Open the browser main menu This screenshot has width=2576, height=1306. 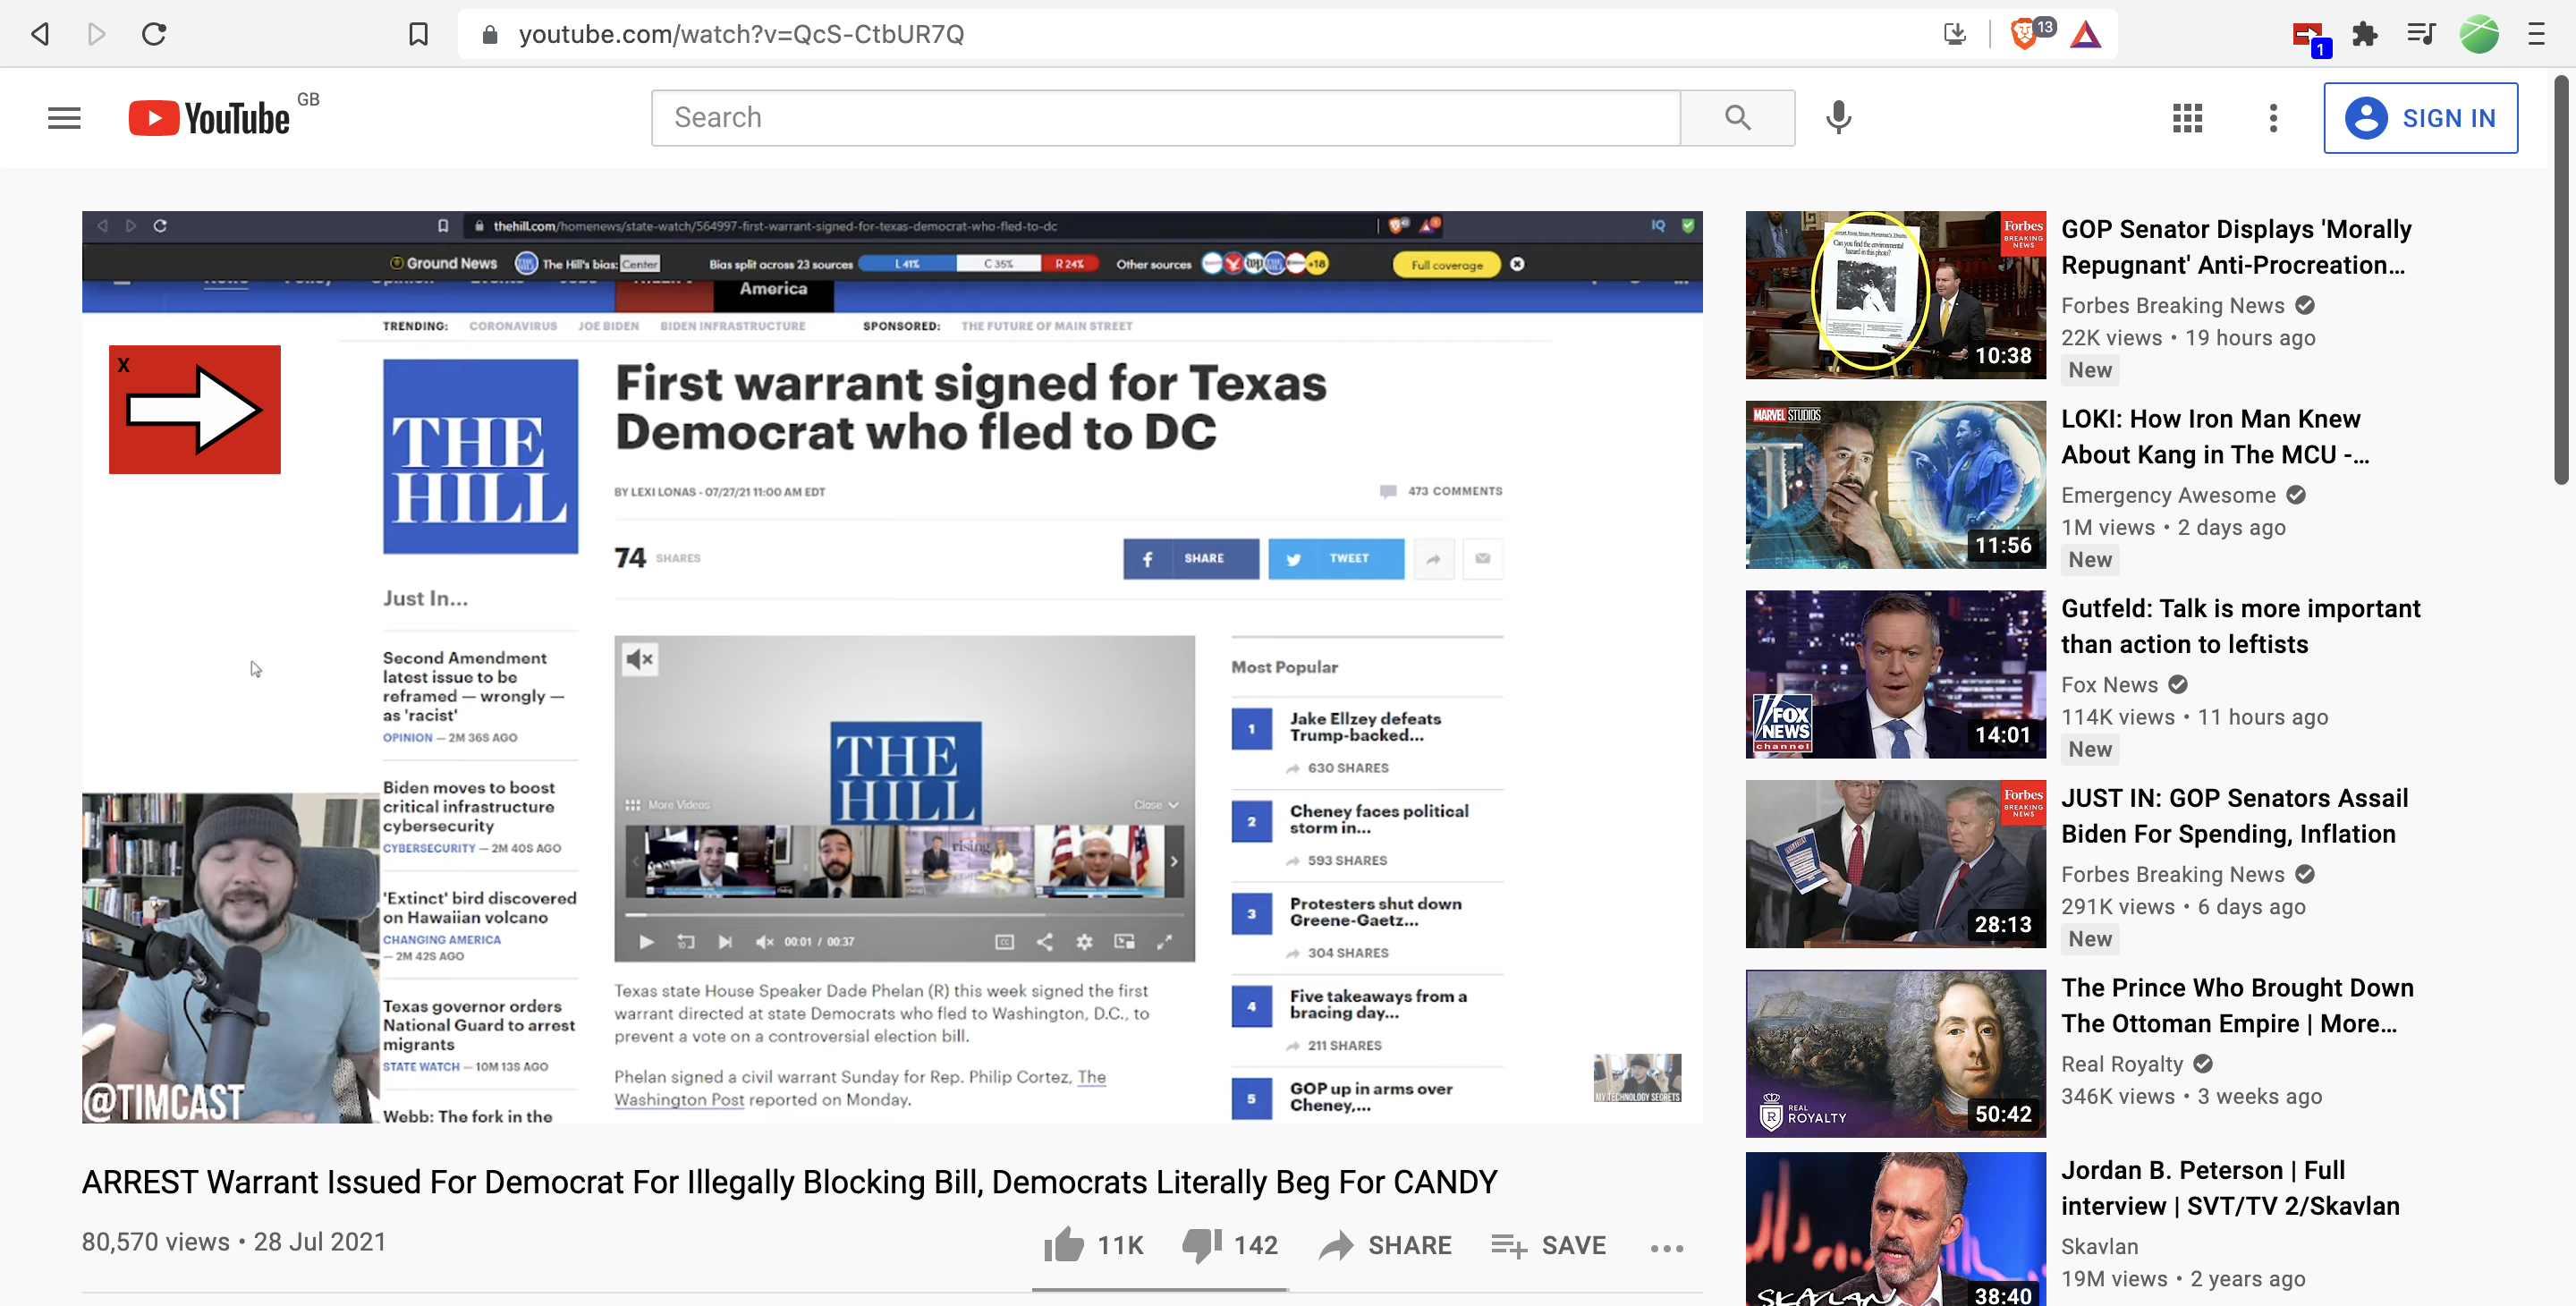click(x=2536, y=34)
